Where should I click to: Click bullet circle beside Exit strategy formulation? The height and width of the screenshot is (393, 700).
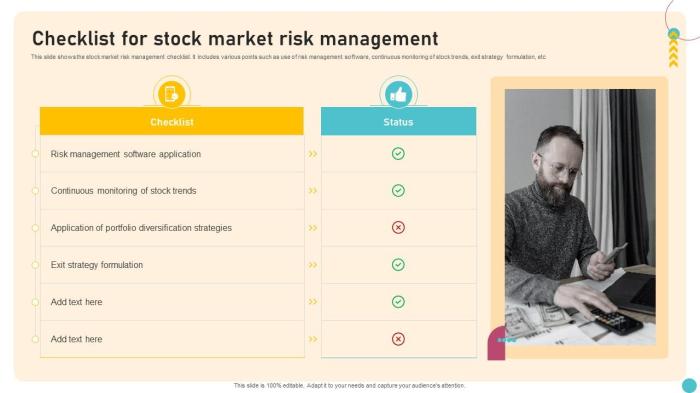[35, 265]
